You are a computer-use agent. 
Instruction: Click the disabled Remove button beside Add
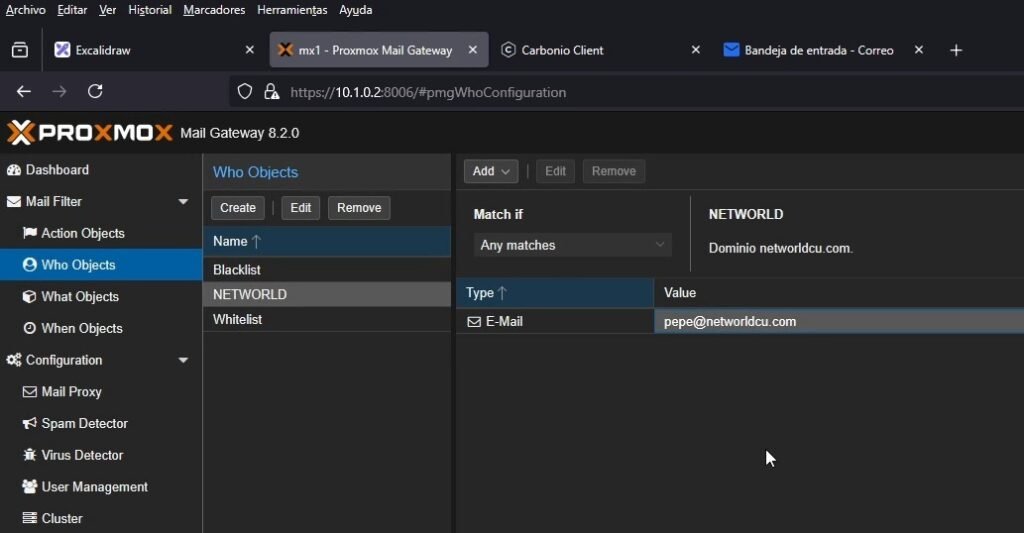coord(613,171)
